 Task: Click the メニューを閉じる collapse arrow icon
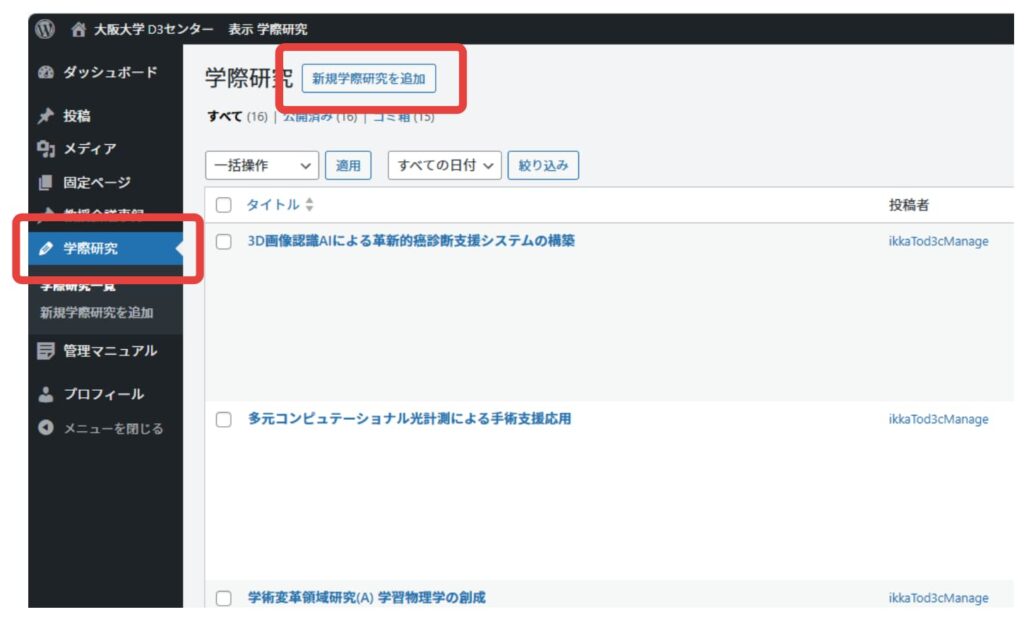pyautogui.click(x=46, y=428)
